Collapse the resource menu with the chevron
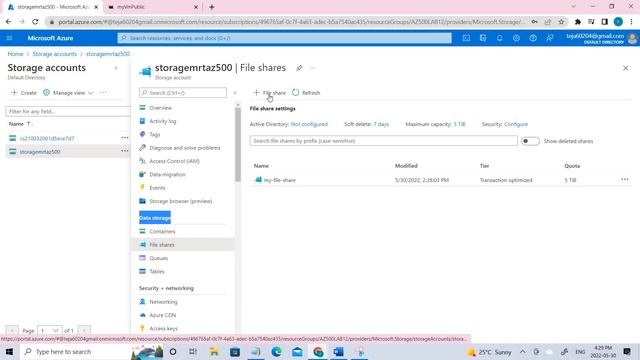This screenshot has width=640, height=360. point(235,93)
